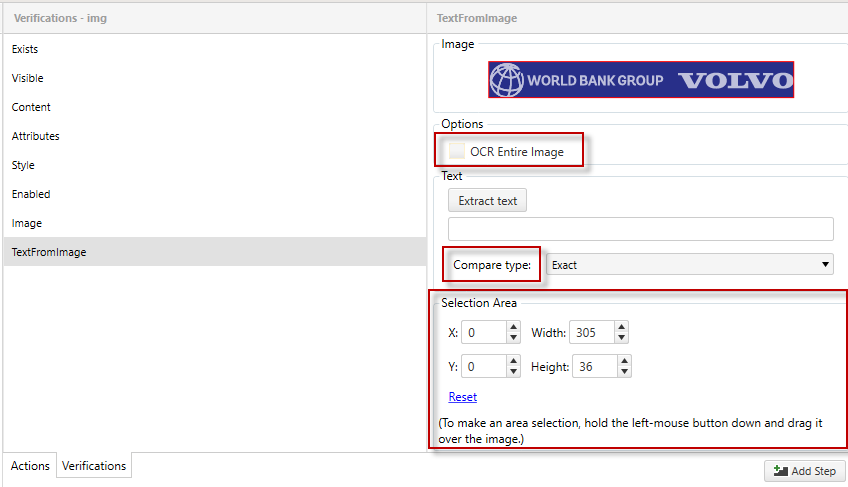848x487 pixels.
Task: Decrease the Y value with down arrow
Action: (x=513, y=372)
